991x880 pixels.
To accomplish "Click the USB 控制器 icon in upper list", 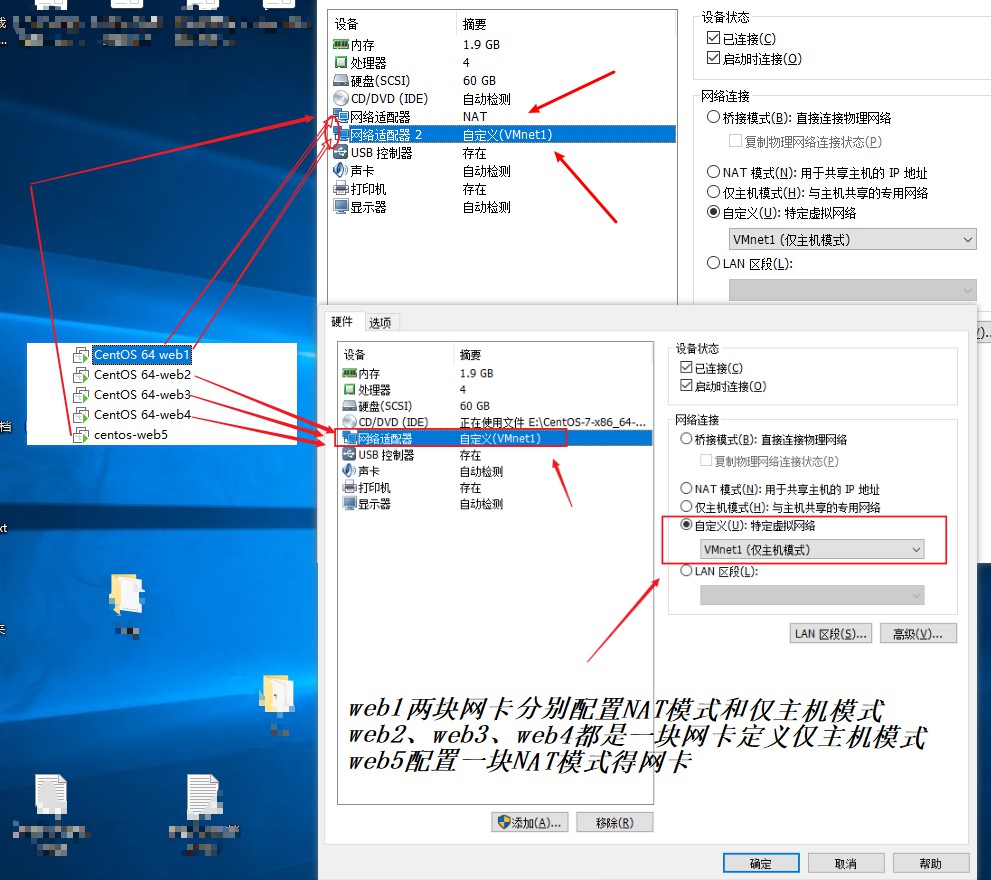I will tap(341, 152).
